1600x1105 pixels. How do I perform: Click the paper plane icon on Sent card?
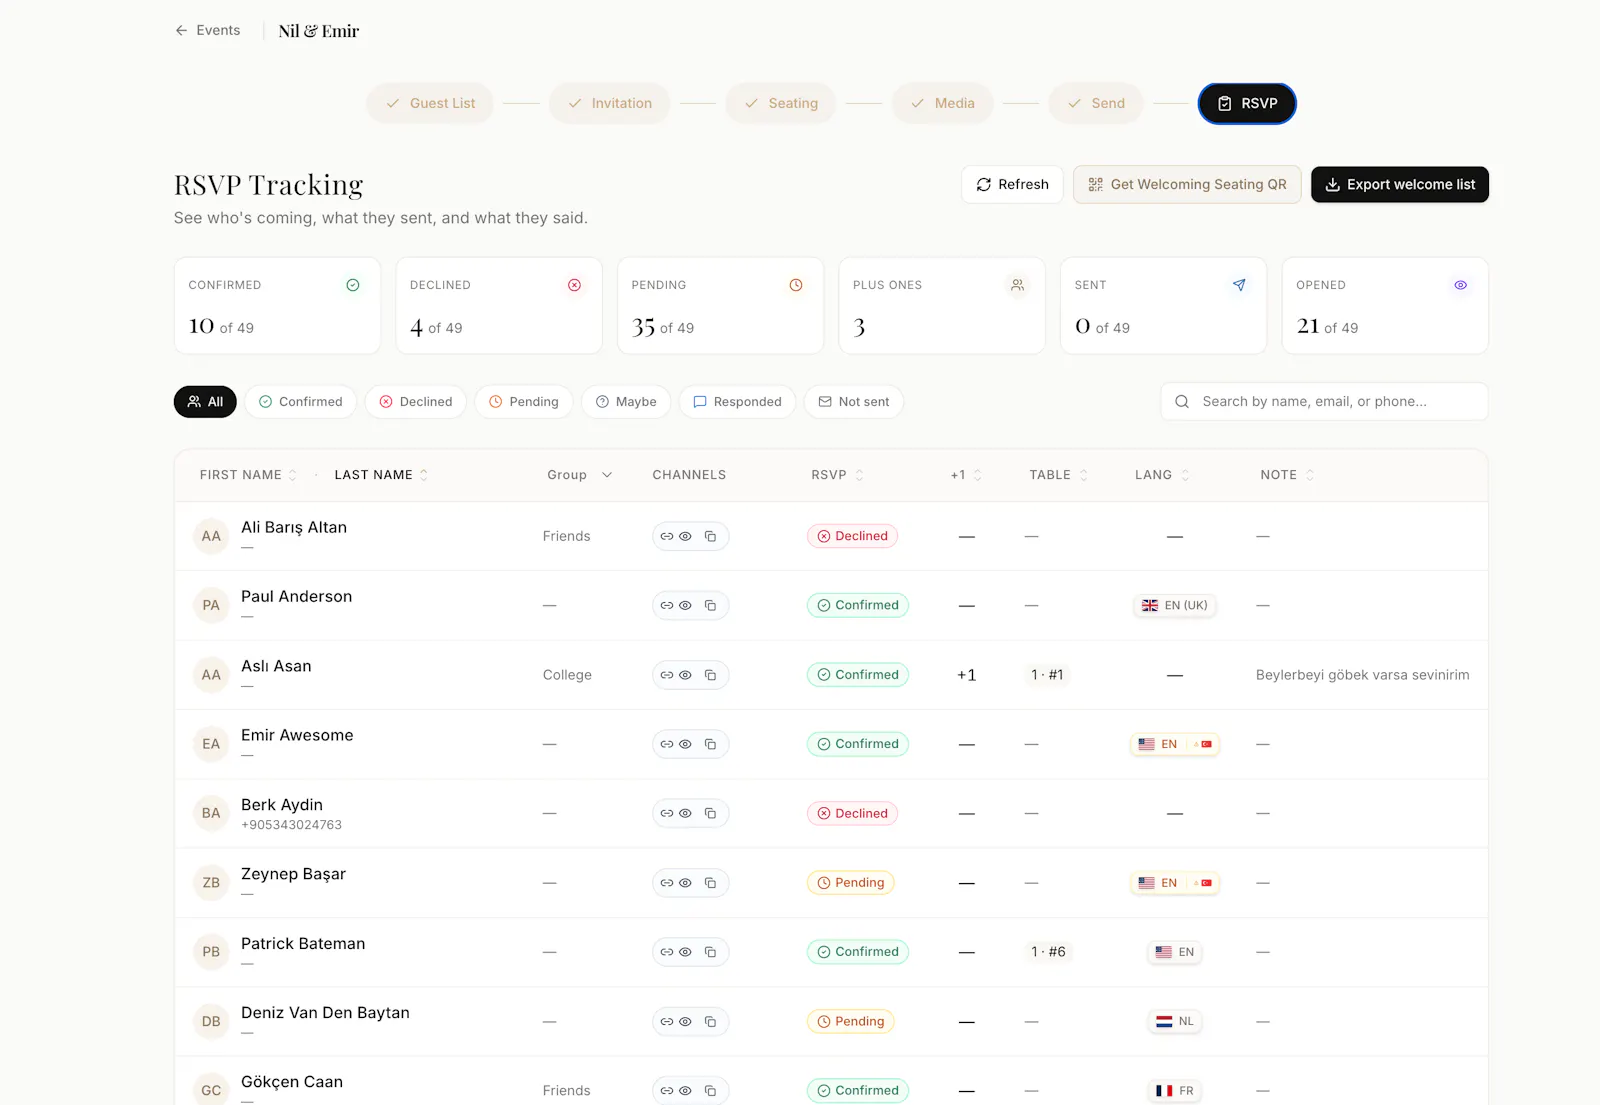point(1239,285)
